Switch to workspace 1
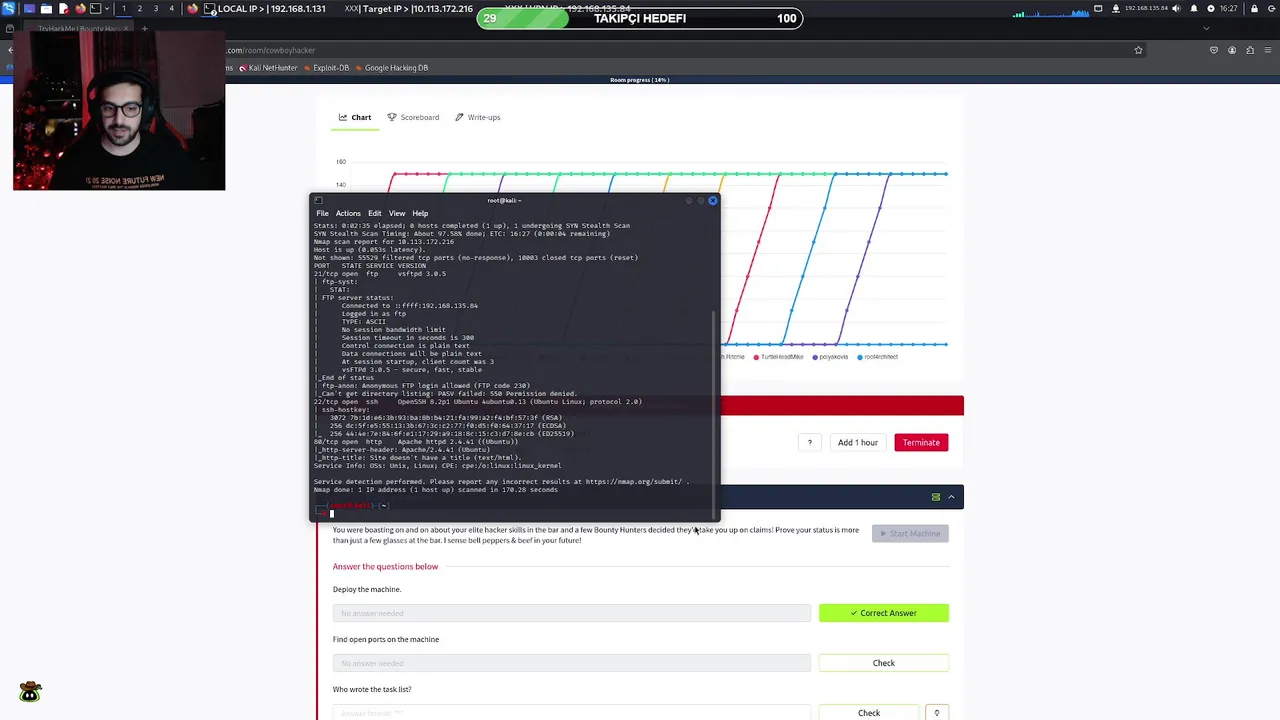 [x=124, y=9]
